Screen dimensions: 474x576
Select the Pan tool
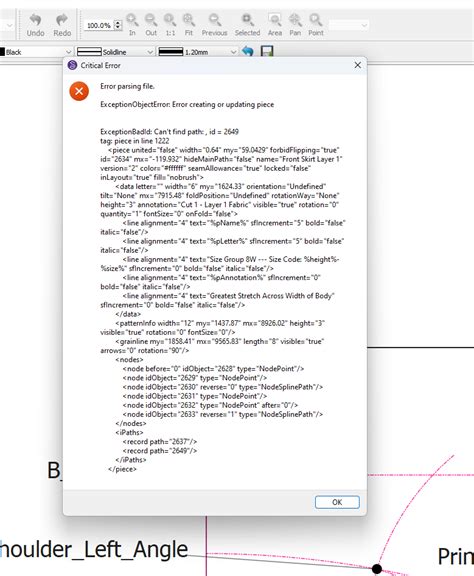295,25
